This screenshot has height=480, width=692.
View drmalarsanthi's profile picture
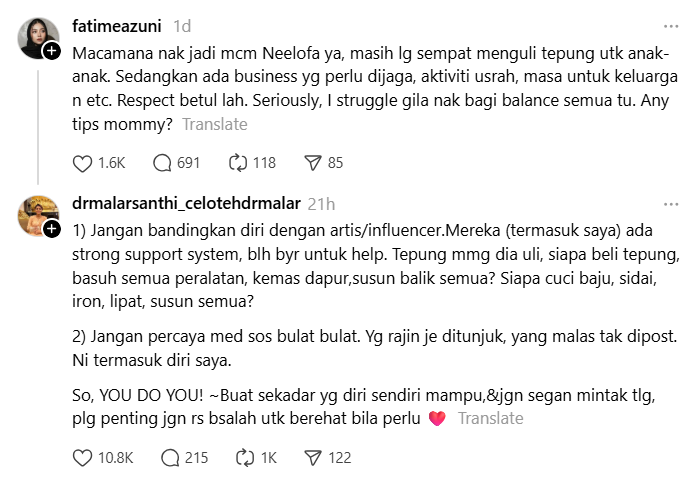pos(37,215)
